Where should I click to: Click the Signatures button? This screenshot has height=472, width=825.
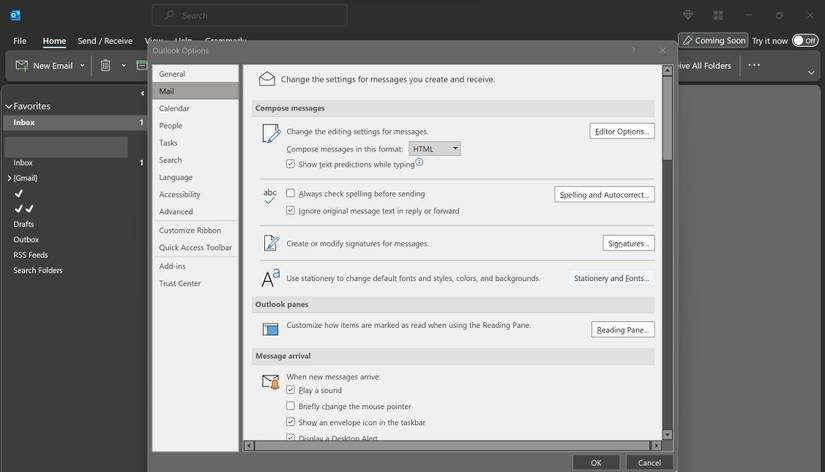point(628,243)
